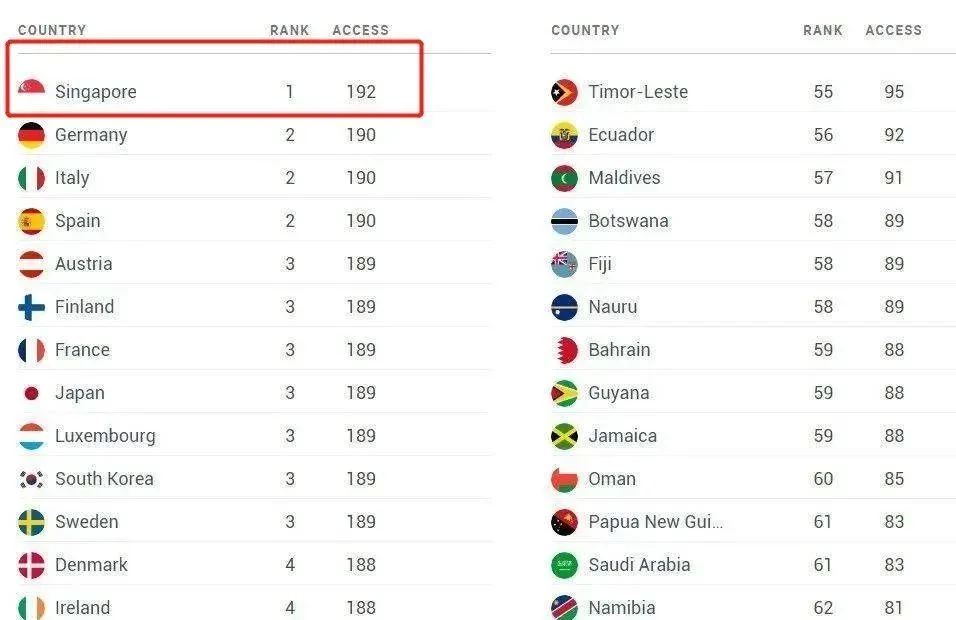Click Singapore's access score 192
The height and width of the screenshot is (620, 956).
361,92
